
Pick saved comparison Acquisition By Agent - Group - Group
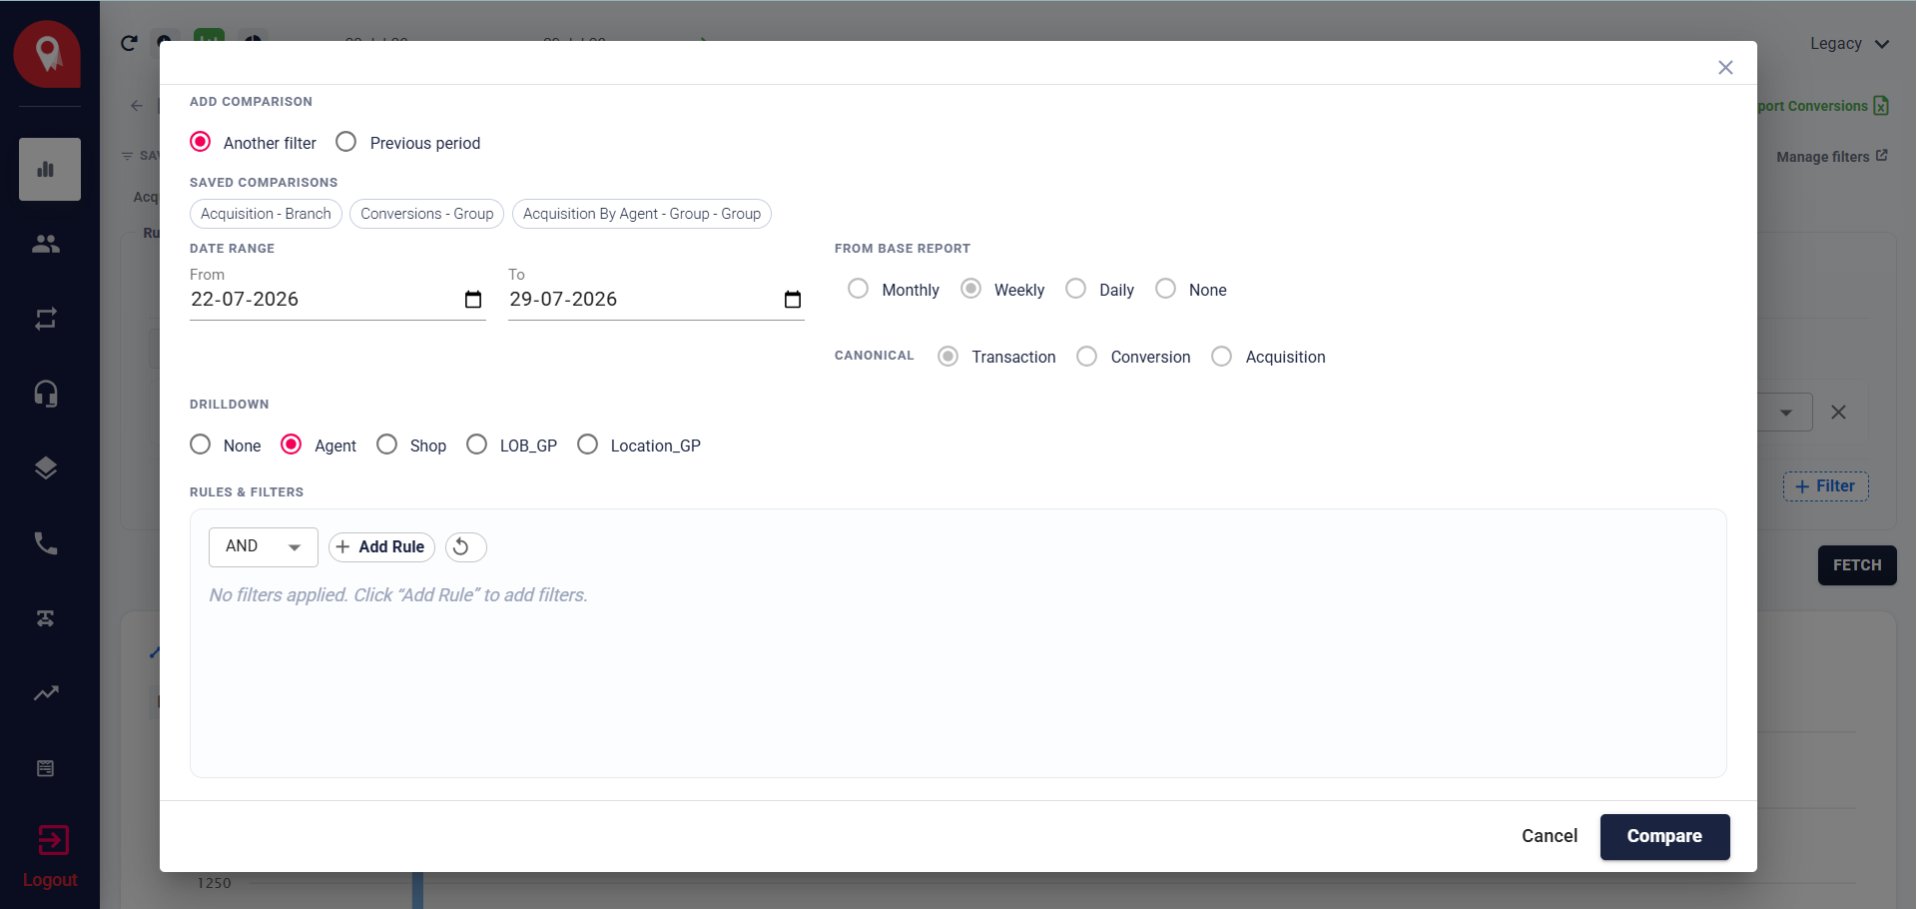pyautogui.click(x=642, y=214)
